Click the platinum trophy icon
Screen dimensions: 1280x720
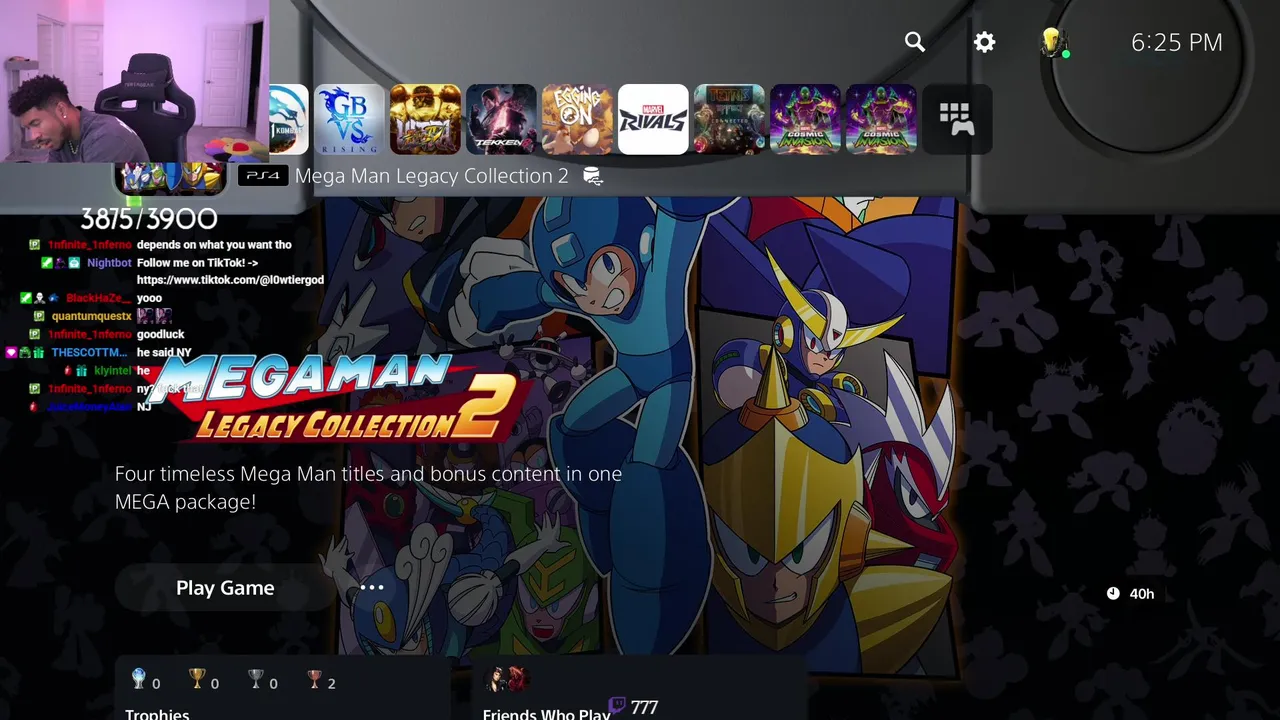(x=139, y=680)
